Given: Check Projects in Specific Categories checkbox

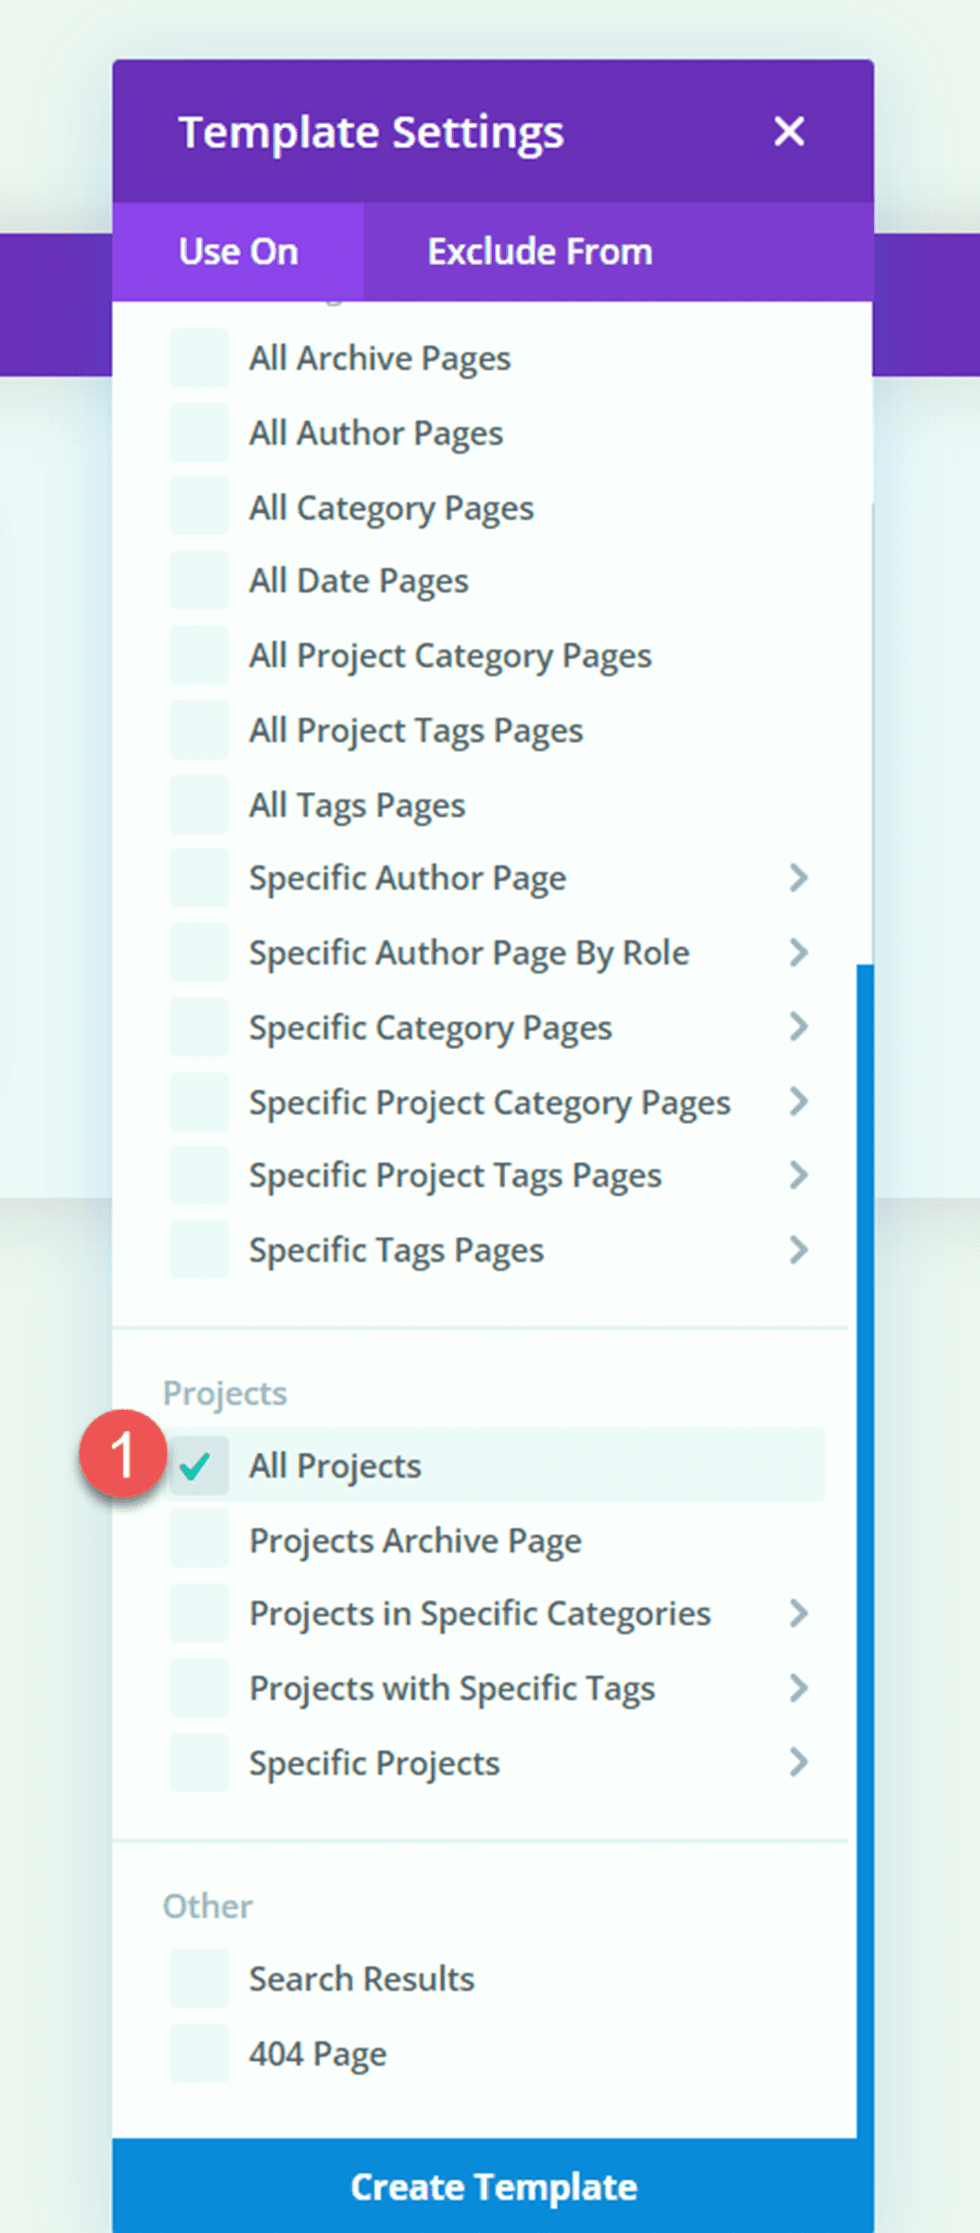Looking at the screenshot, I should (199, 1613).
